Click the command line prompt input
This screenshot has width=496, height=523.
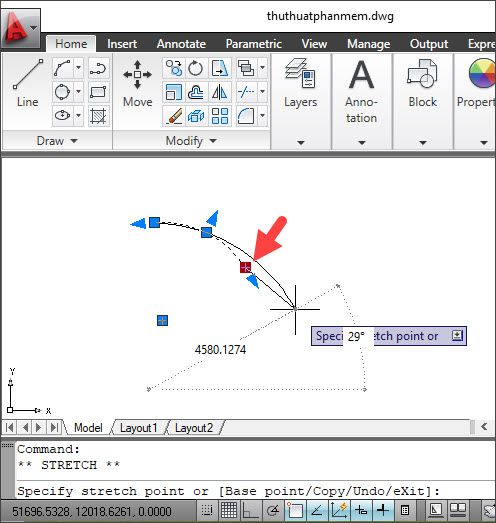point(256,491)
